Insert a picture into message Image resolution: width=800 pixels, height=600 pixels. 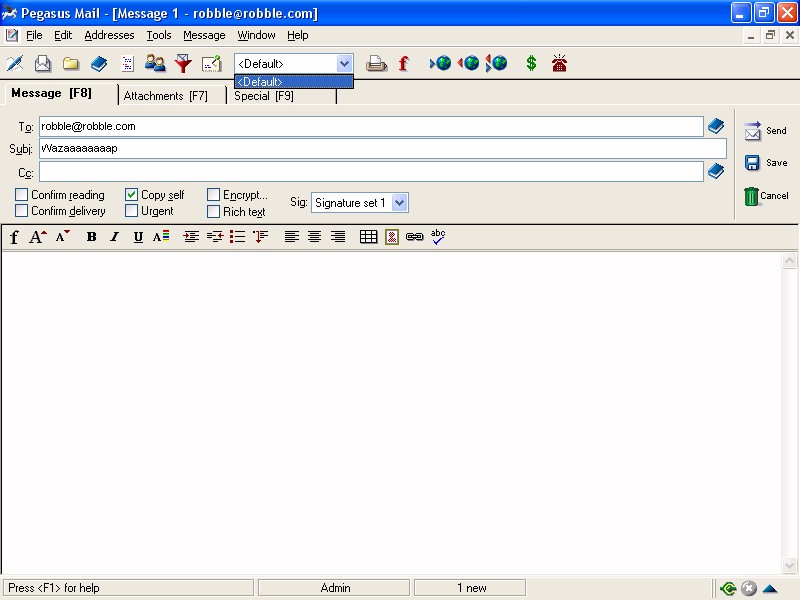point(392,237)
